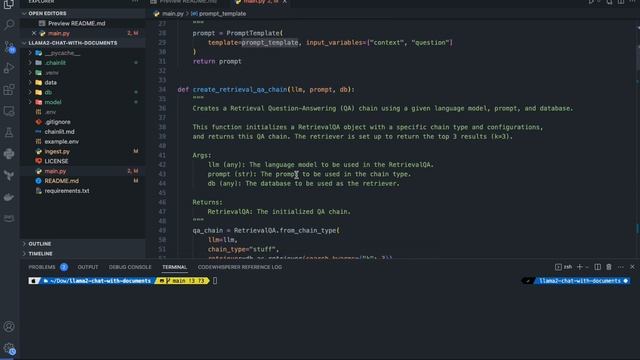Switch to the OUTPUT tab

[88, 267]
